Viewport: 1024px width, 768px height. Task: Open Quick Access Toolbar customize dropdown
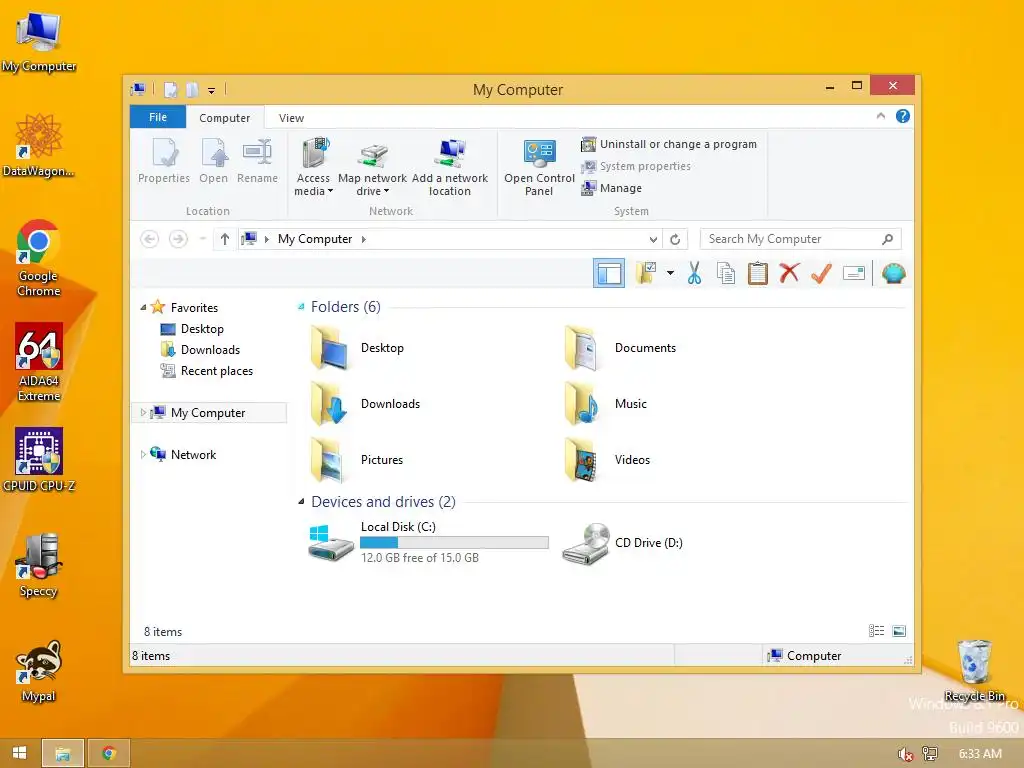point(212,91)
